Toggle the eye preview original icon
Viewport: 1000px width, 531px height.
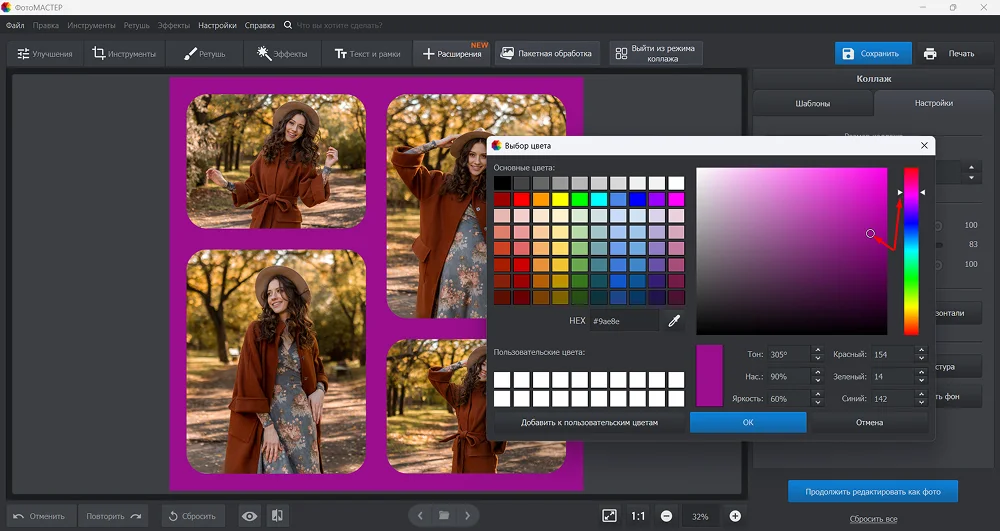click(x=249, y=516)
